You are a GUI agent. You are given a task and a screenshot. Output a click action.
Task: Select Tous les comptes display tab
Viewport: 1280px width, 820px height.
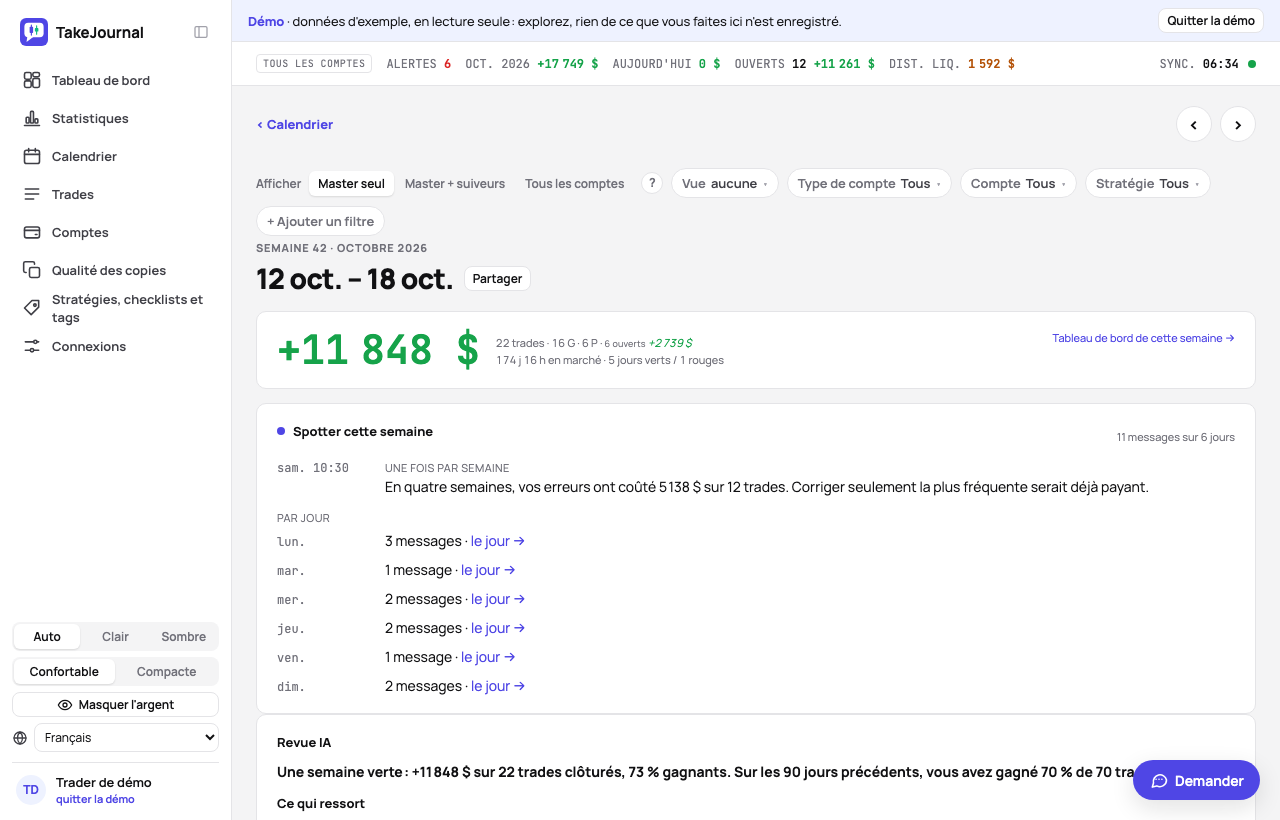tap(575, 184)
